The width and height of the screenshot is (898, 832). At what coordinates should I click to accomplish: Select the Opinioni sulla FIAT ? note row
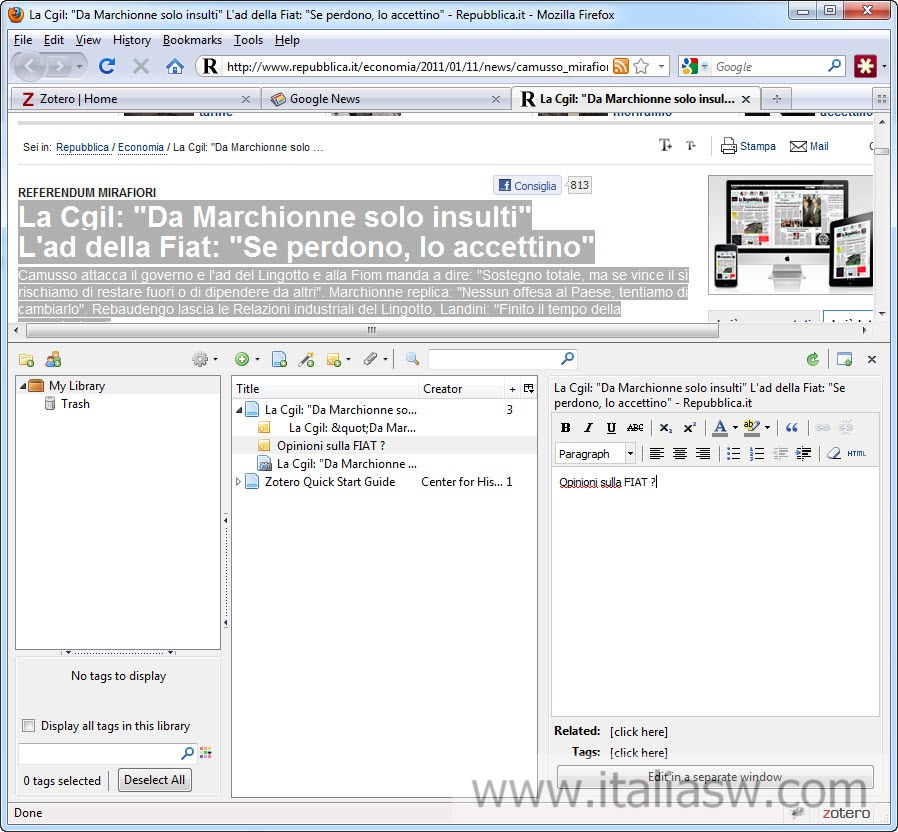pos(385,445)
